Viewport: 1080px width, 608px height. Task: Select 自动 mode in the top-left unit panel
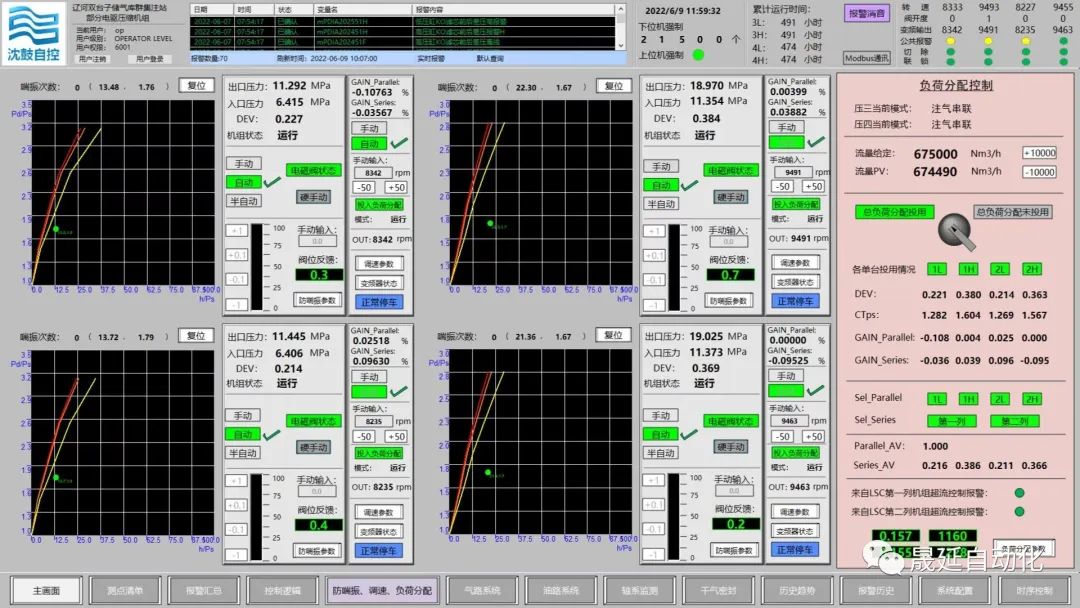(243, 182)
